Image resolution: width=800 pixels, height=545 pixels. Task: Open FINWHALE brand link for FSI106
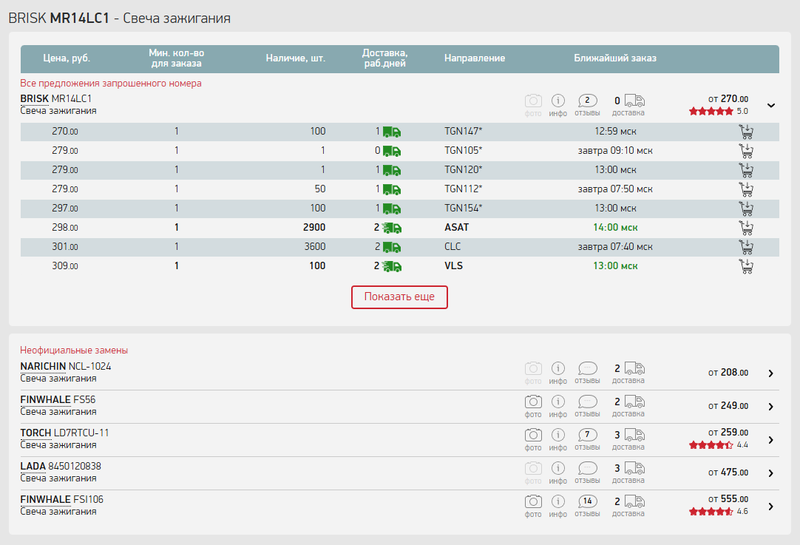click(45, 500)
